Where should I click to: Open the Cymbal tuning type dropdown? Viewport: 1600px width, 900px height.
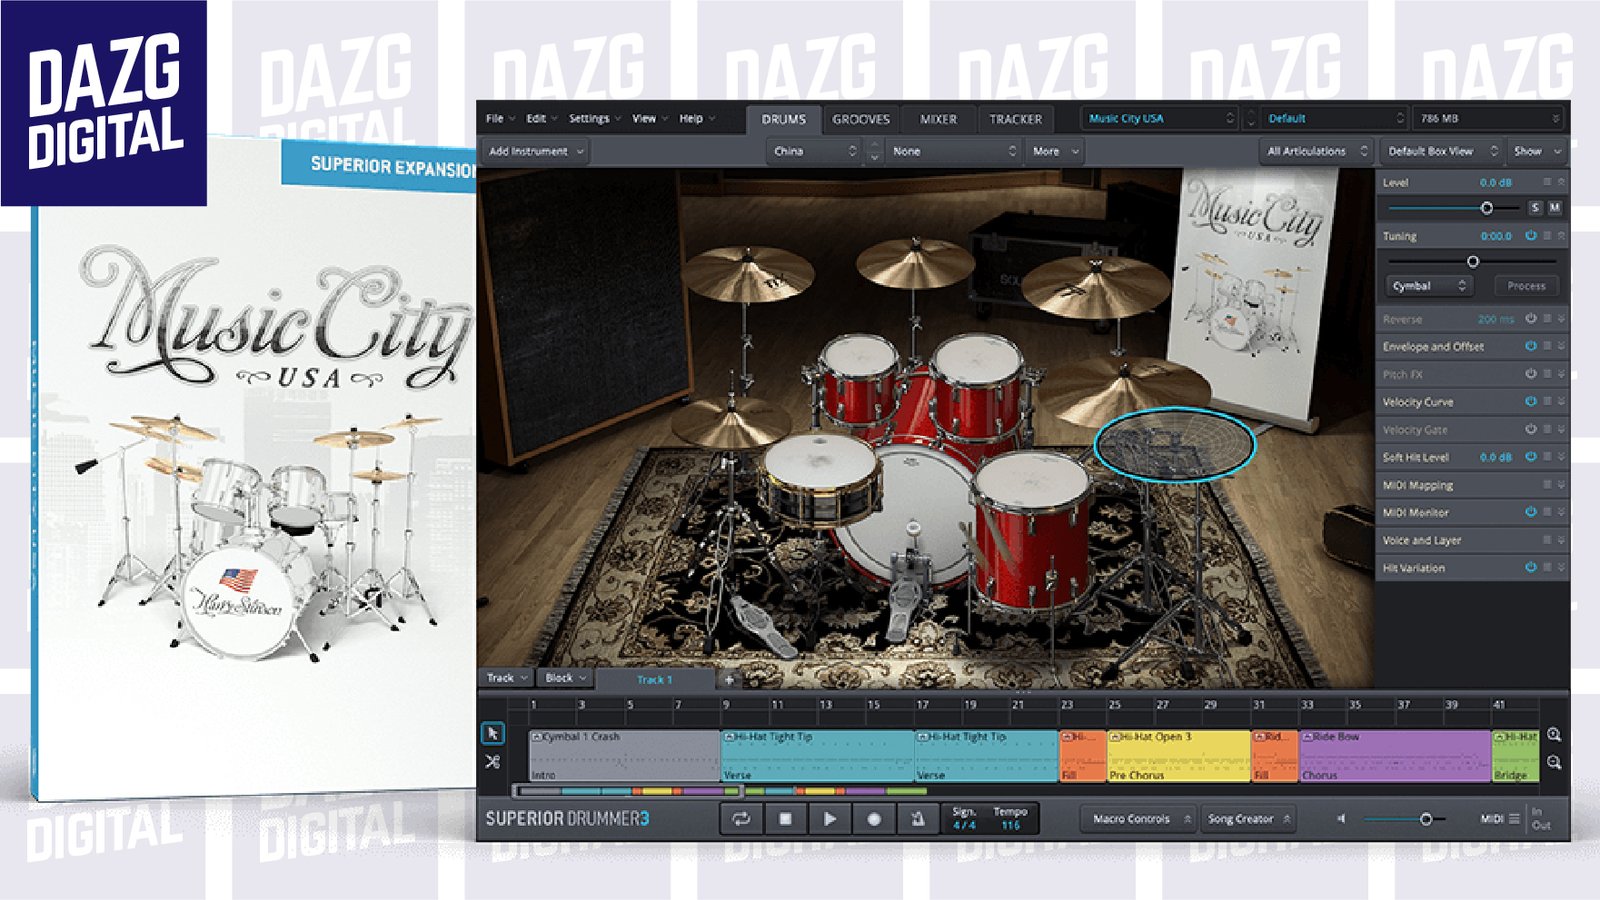[x=1428, y=286]
